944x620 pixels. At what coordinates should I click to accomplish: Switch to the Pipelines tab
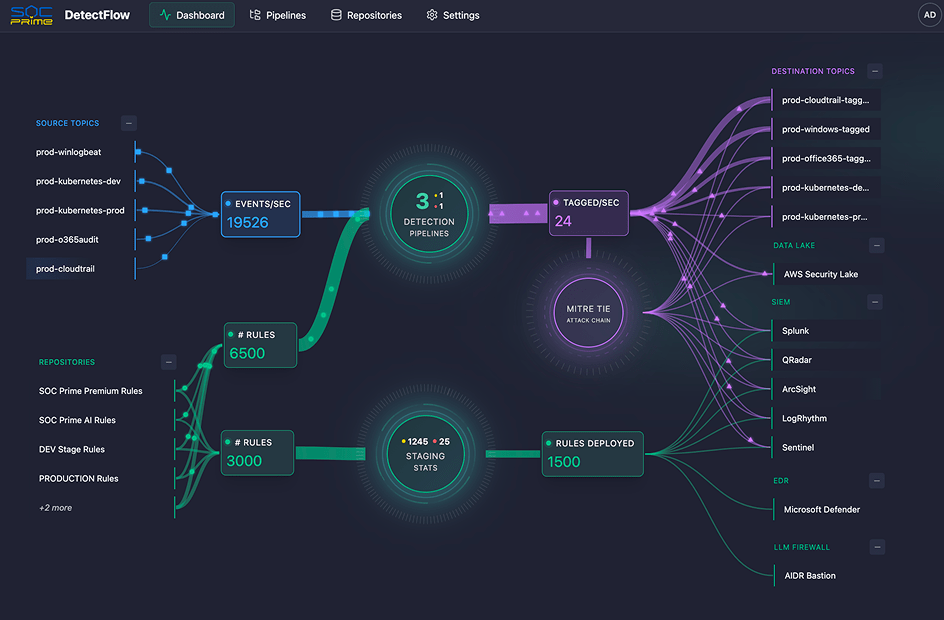(278, 15)
